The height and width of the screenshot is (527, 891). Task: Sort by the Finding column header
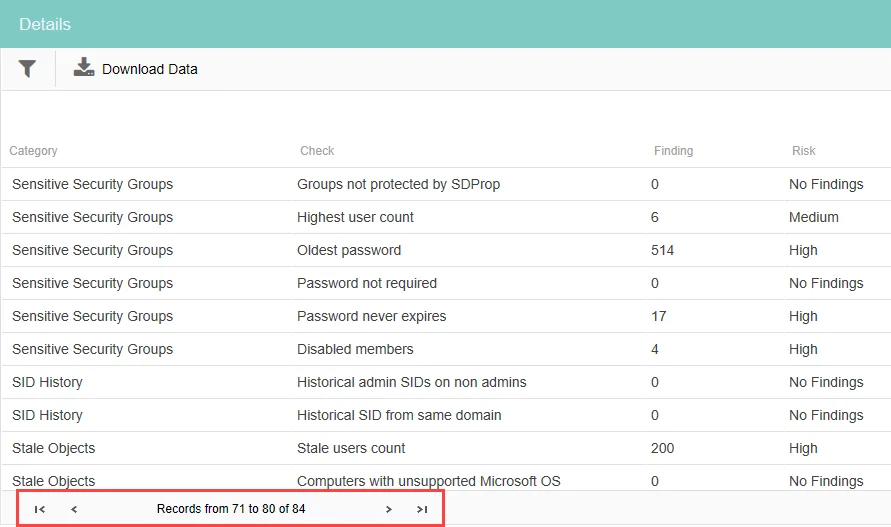tap(673, 151)
